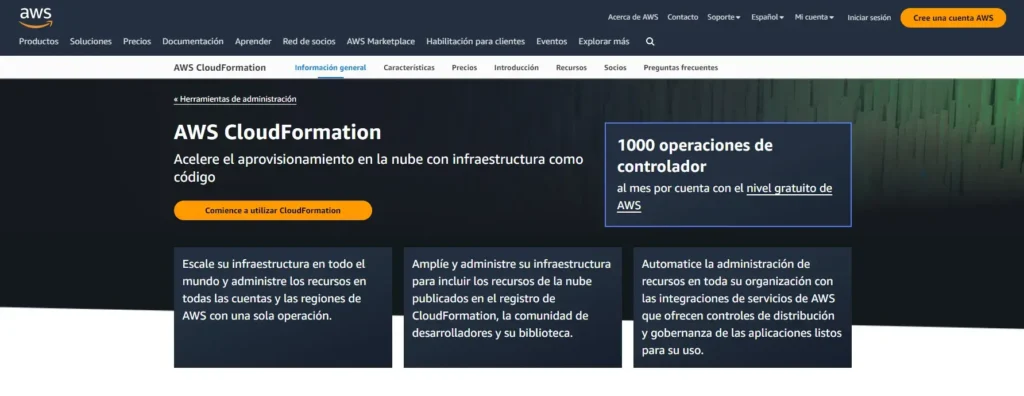
Task: Open the AWS Marketplace menu item
Action: [381, 41]
